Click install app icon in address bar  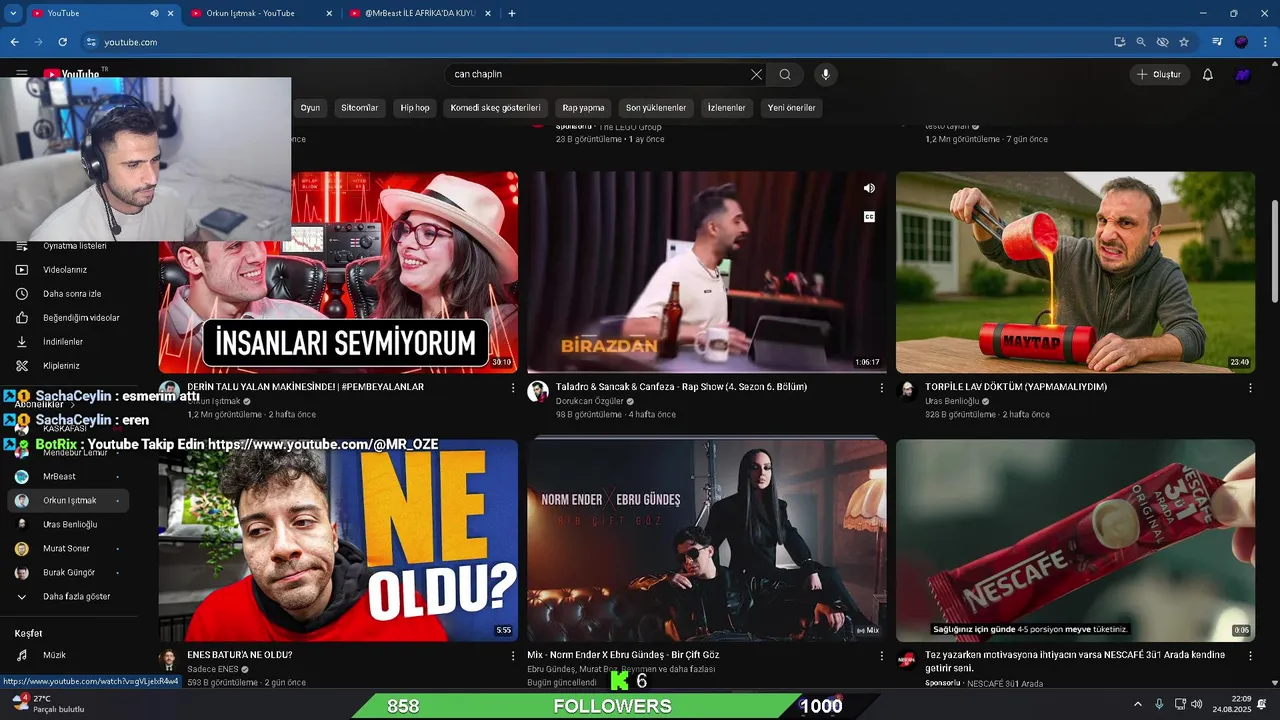[x=1119, y=42]
